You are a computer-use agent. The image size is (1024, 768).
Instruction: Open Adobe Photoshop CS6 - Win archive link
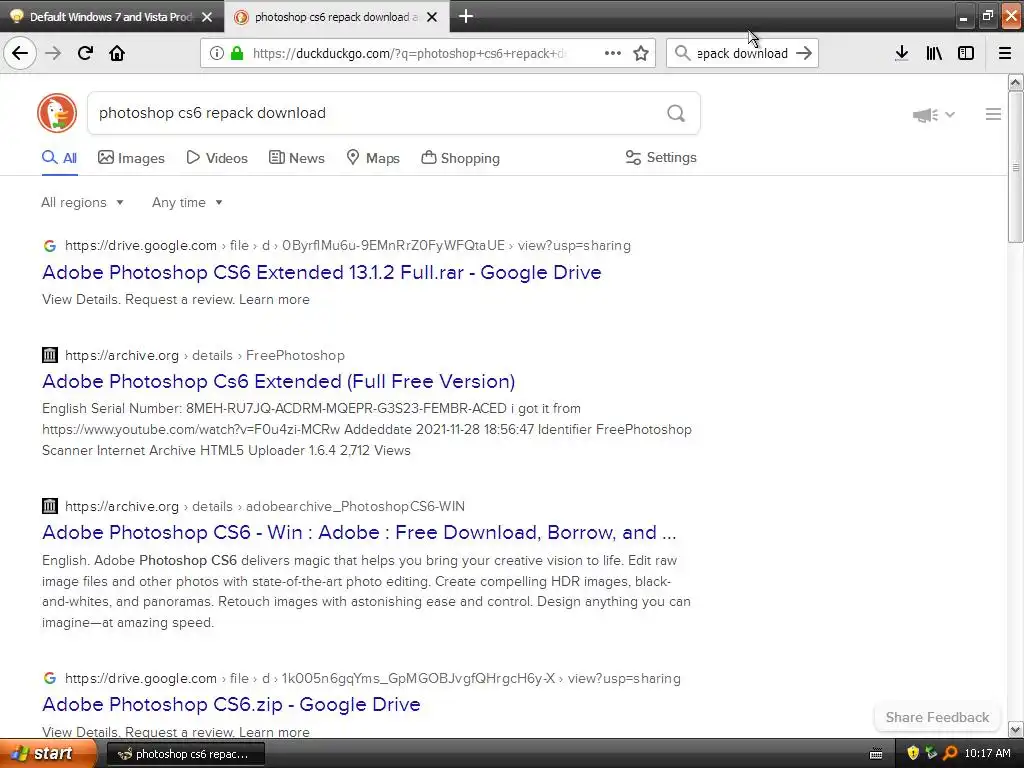coord(359,532)
